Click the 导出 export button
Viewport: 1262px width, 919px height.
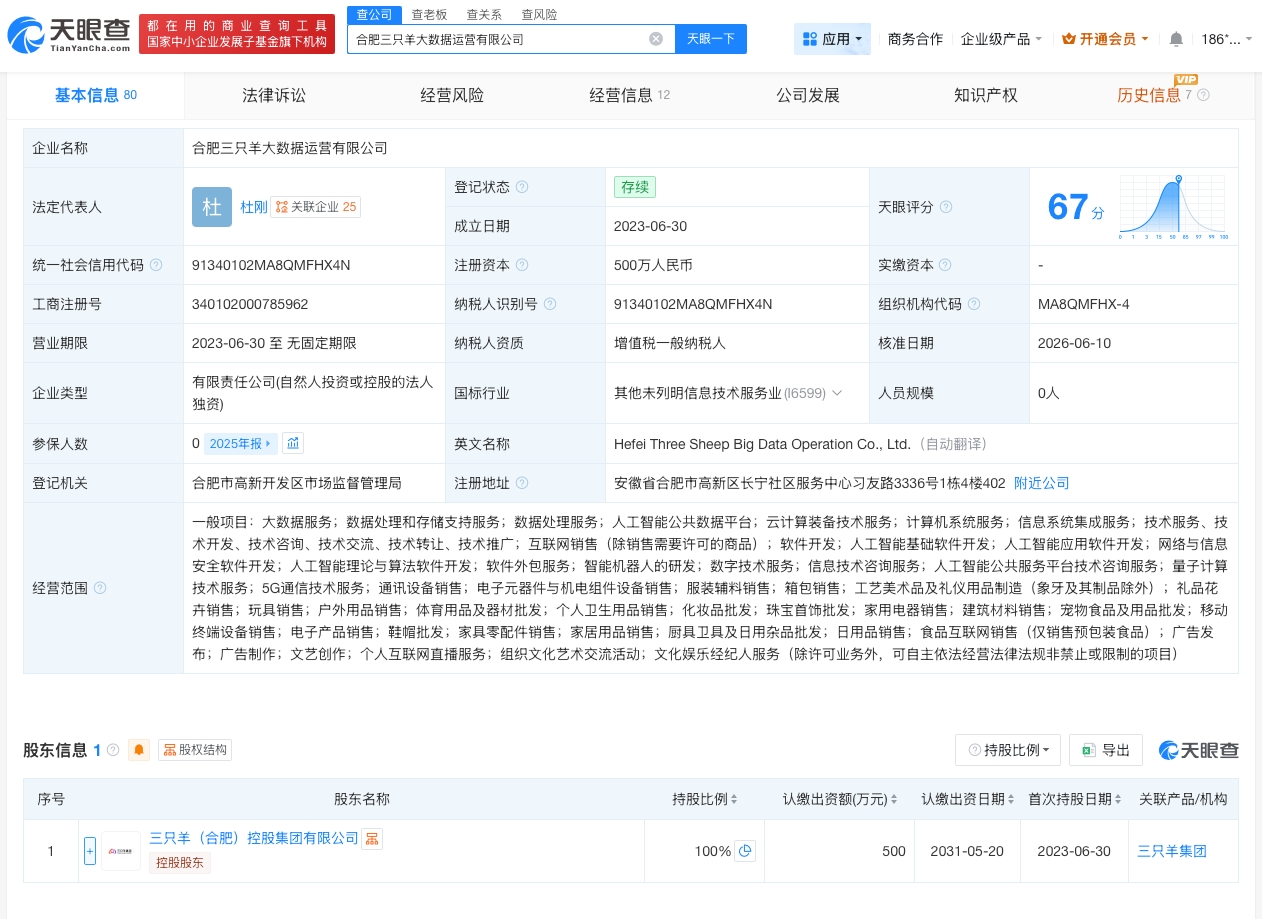tap(1105, 750)
